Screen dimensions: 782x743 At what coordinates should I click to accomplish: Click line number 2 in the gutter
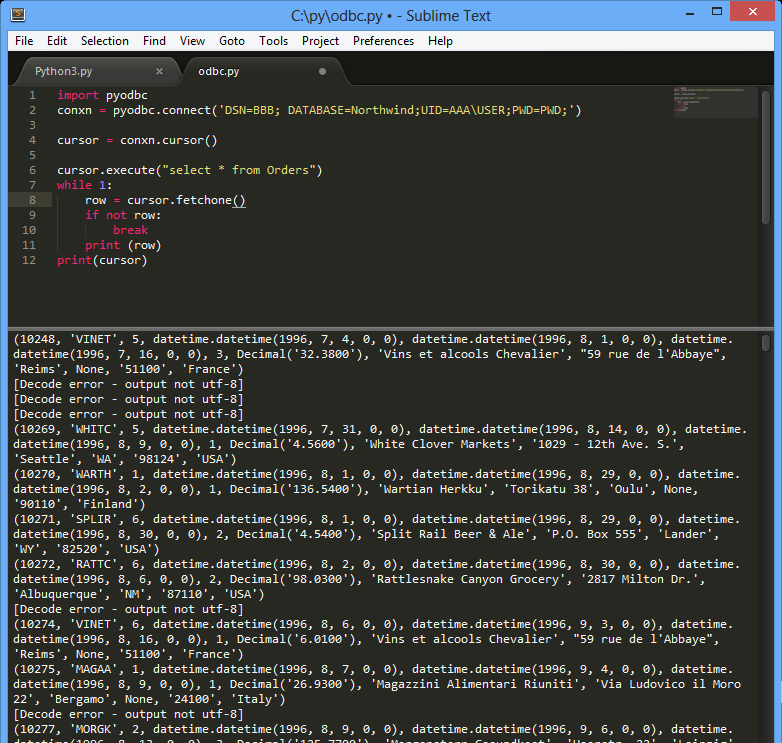point(32,110)
